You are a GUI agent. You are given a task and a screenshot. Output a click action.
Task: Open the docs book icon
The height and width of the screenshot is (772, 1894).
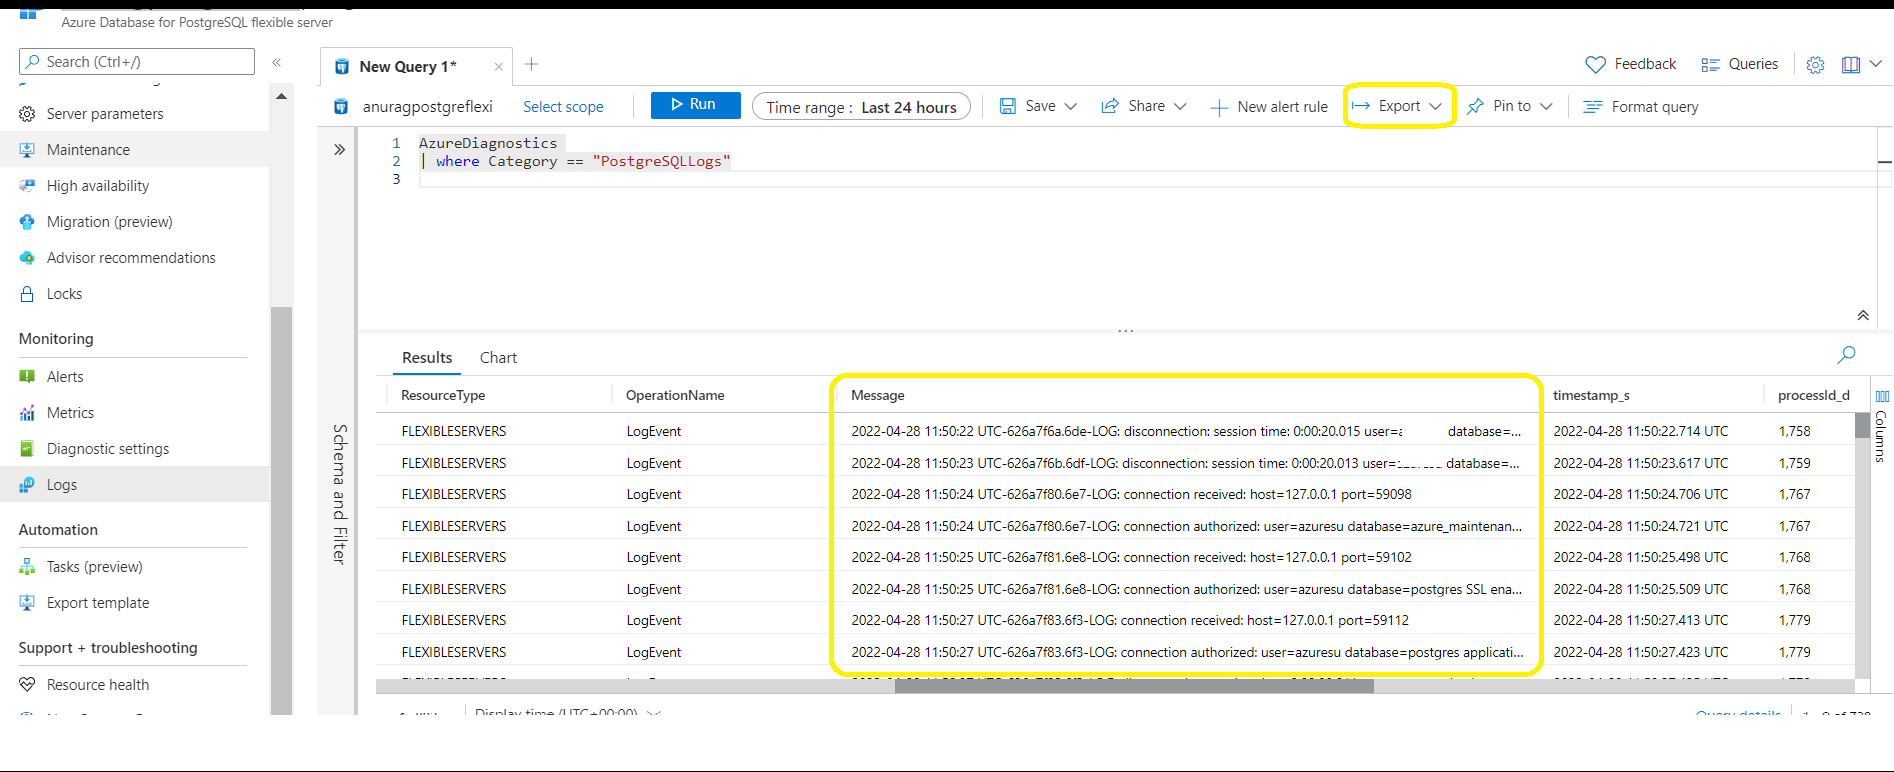coord(1851,65)
